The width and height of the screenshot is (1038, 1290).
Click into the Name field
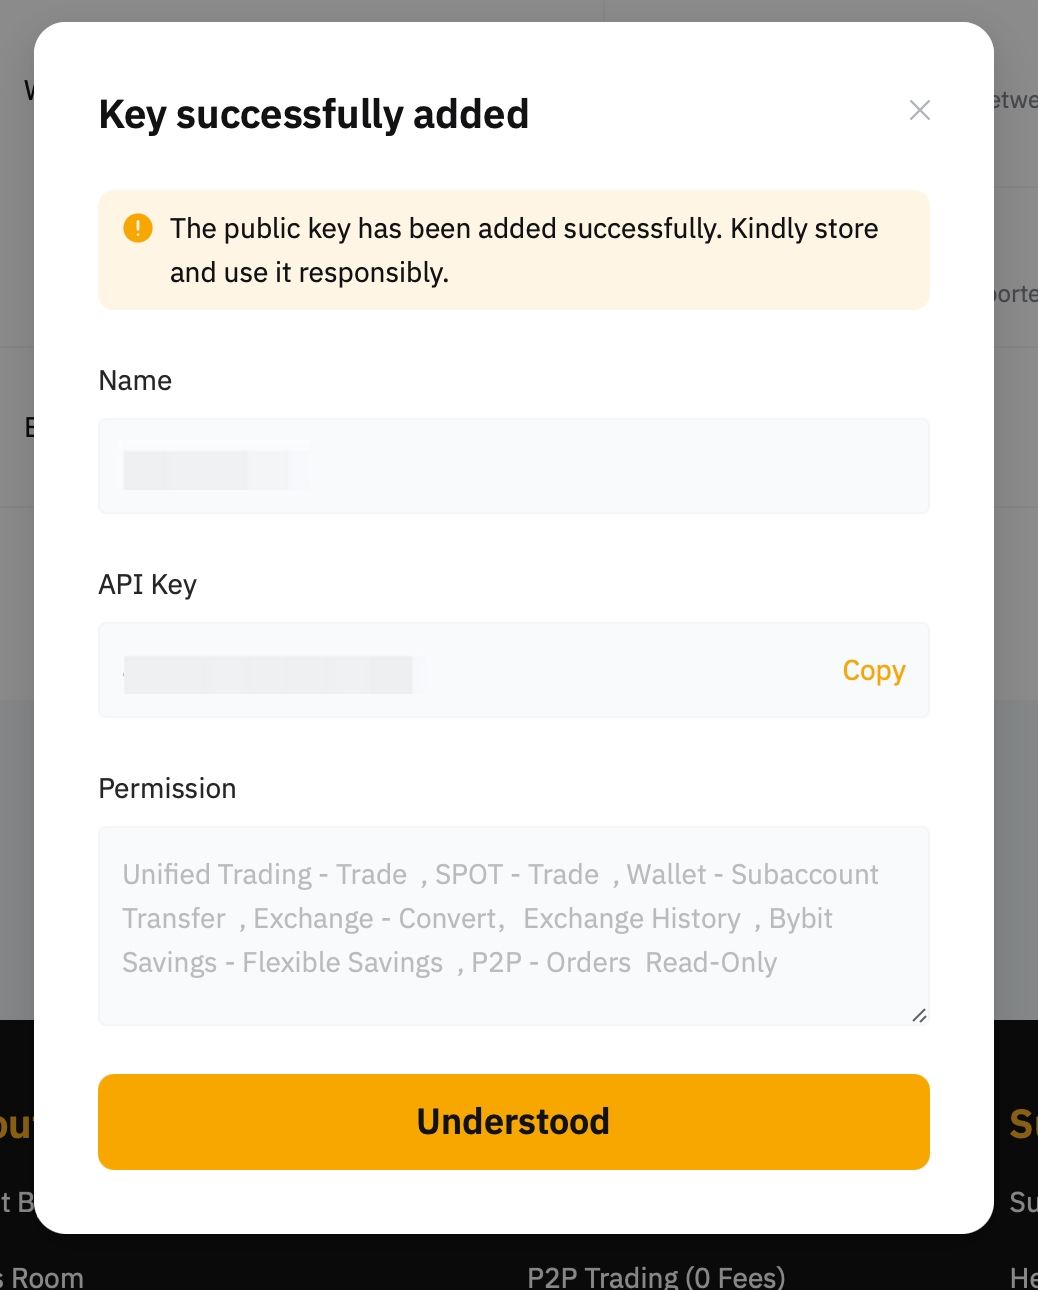600,466
